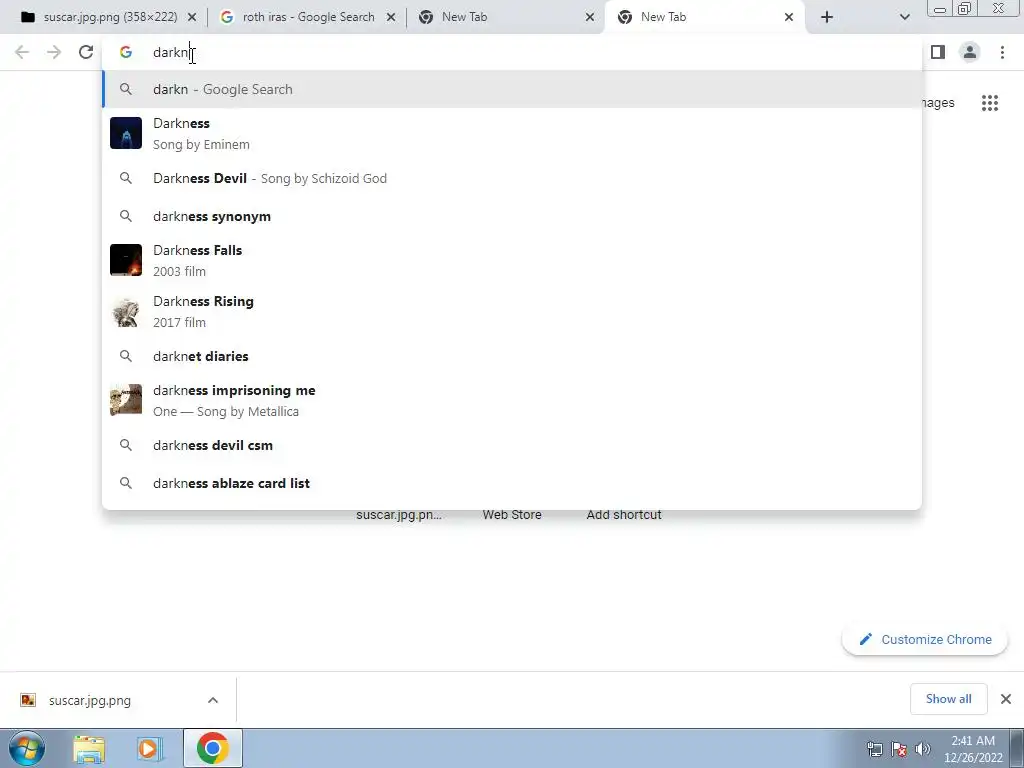Open the clock showing 2:41 AM
1024x768 pixels.
click(x=973, y=749)
